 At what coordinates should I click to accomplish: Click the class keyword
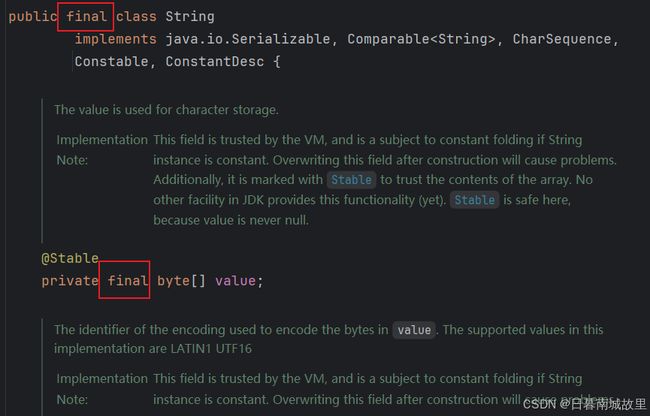tap(136, 17)
